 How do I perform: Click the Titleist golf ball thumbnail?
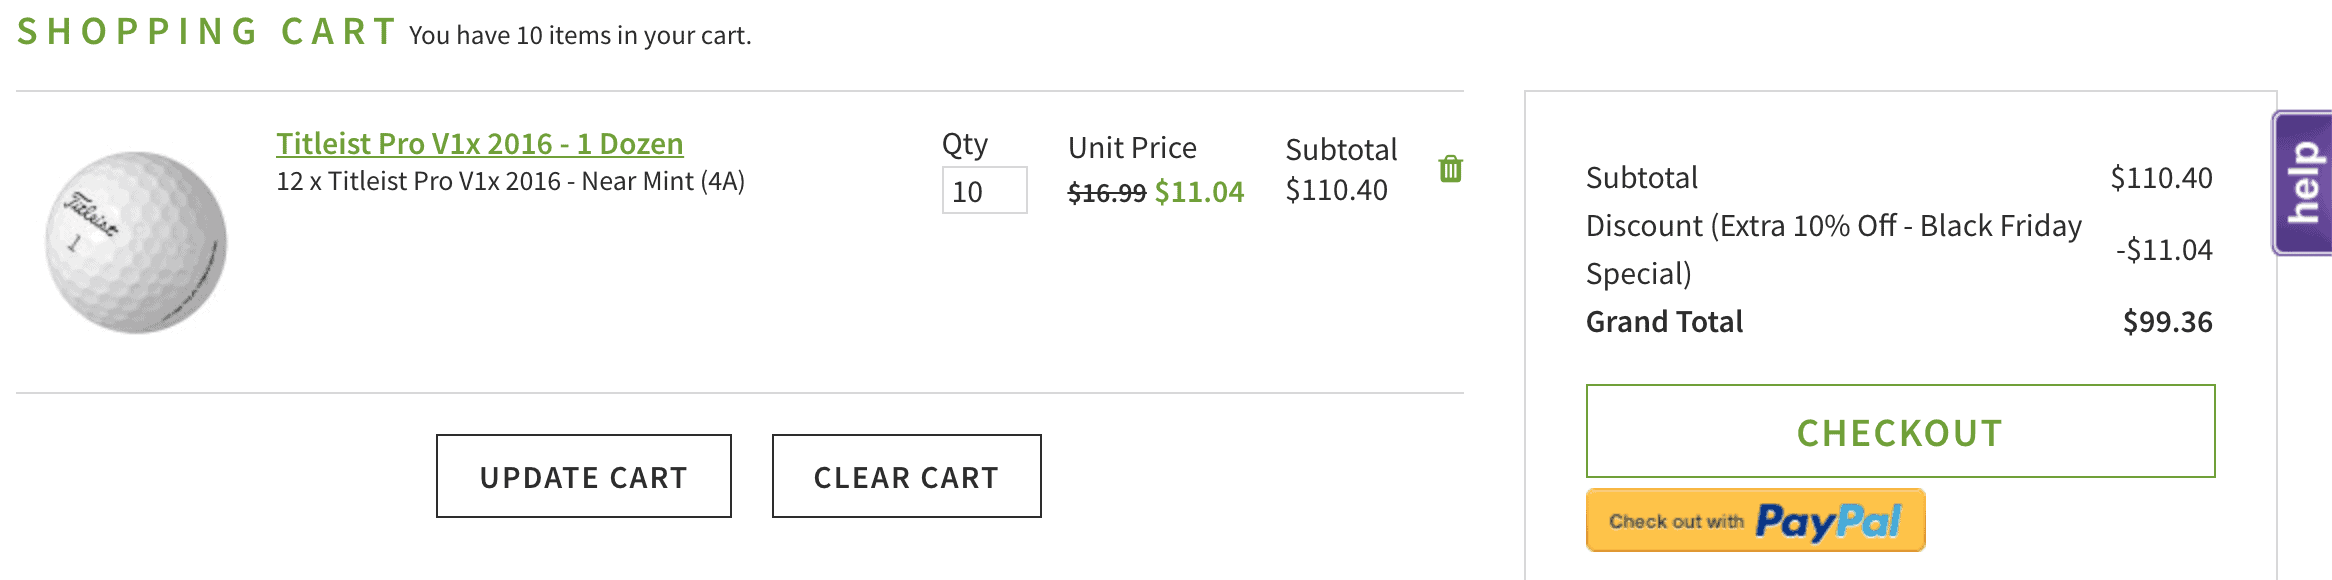click(136, 242)
